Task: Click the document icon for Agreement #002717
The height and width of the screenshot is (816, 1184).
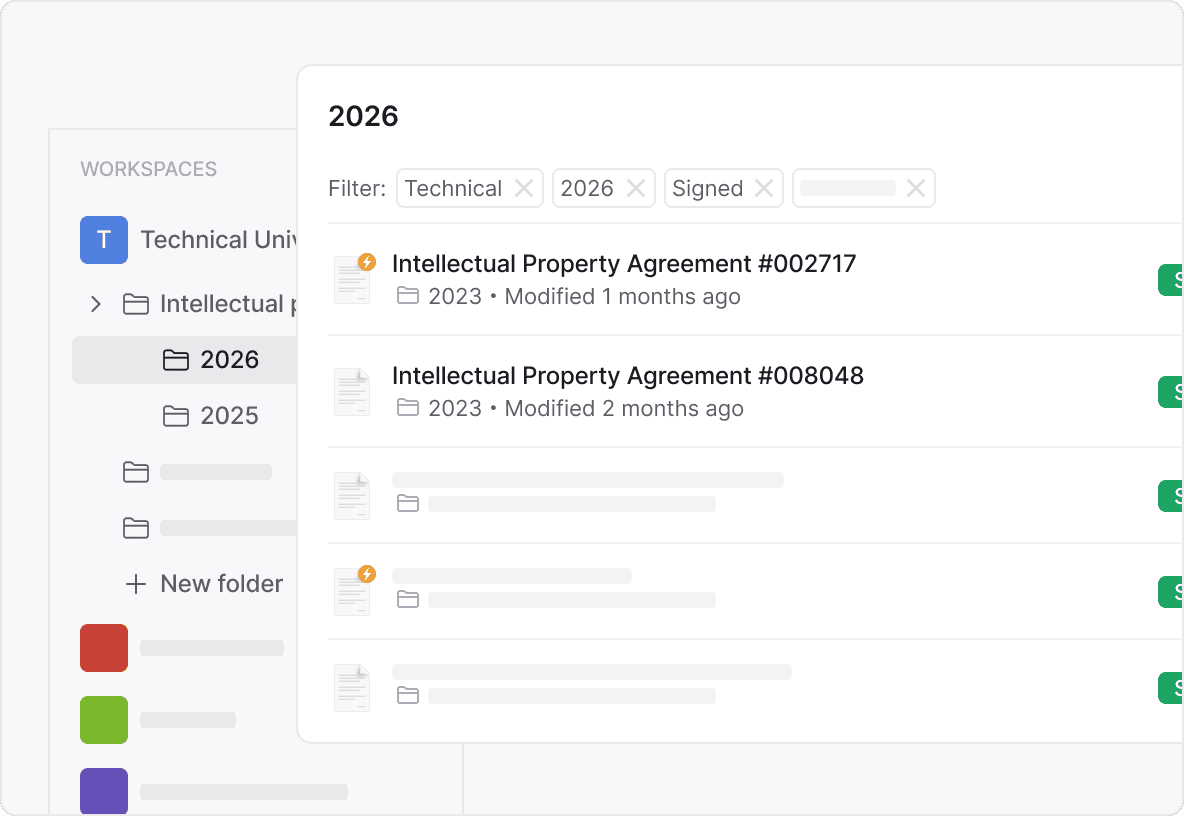Action: point(352,280)
